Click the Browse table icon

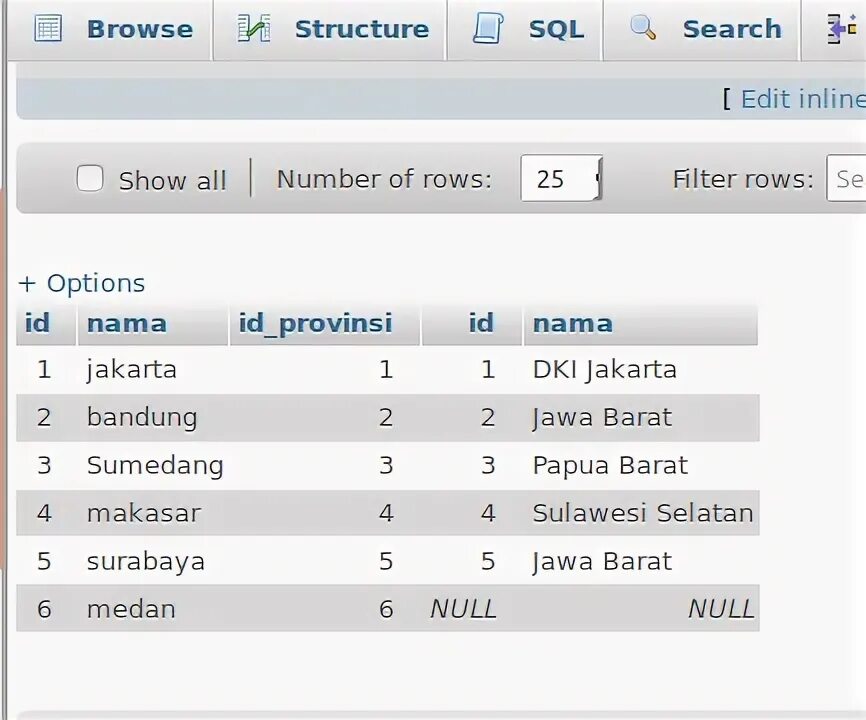(48, 29)
